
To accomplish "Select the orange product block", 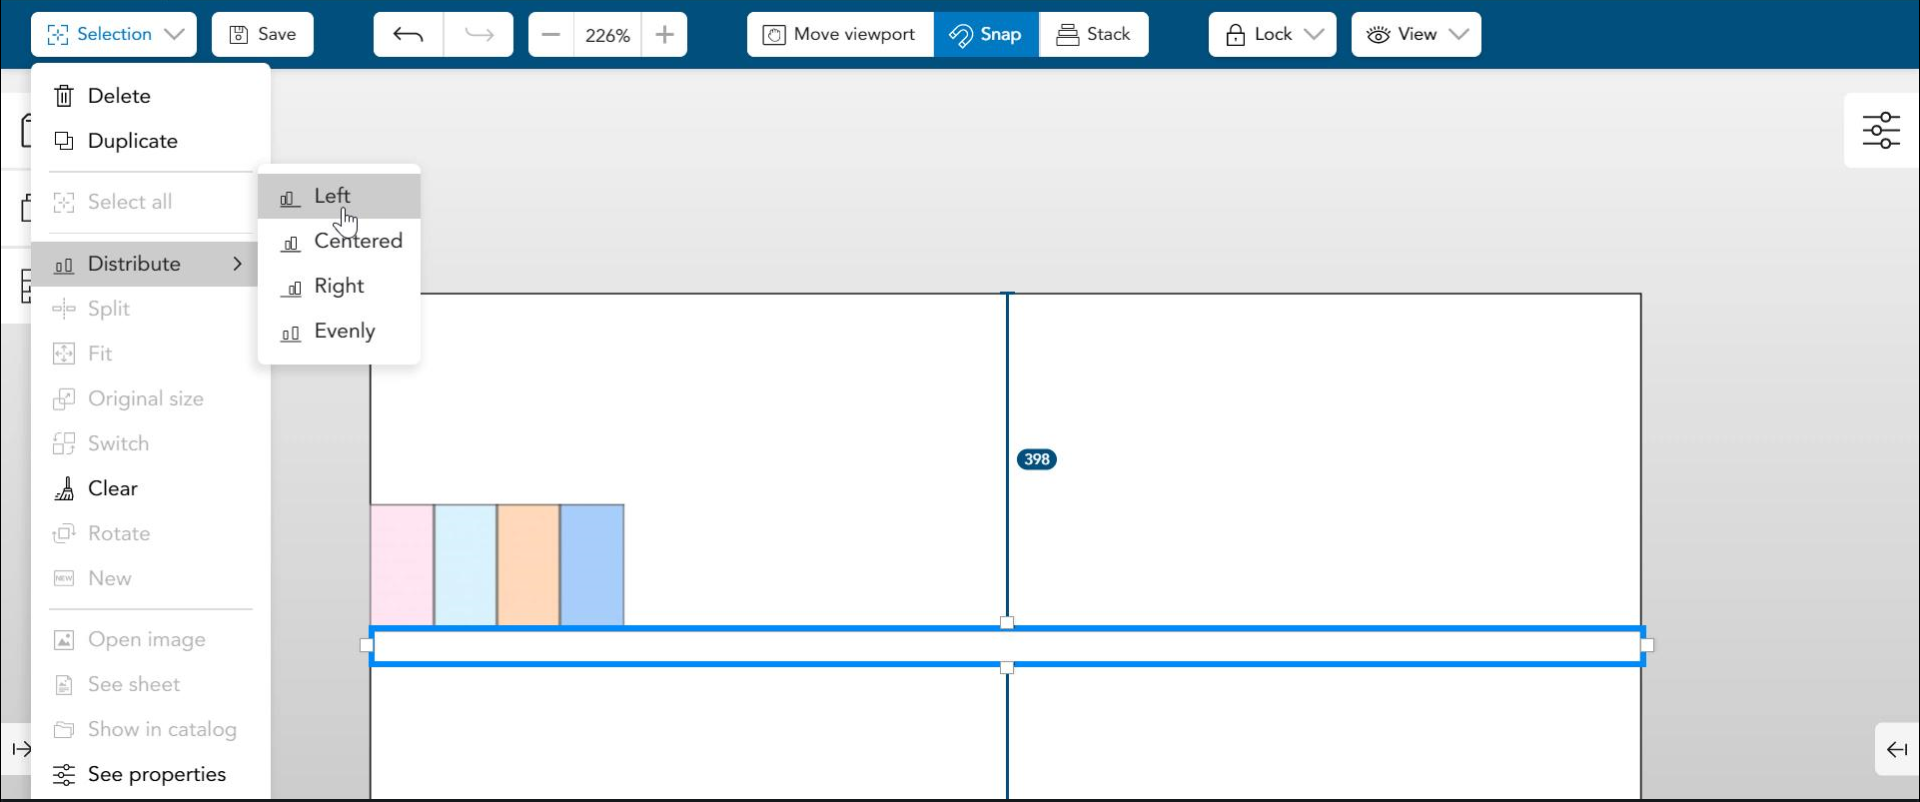I will [x=528, y=566].
